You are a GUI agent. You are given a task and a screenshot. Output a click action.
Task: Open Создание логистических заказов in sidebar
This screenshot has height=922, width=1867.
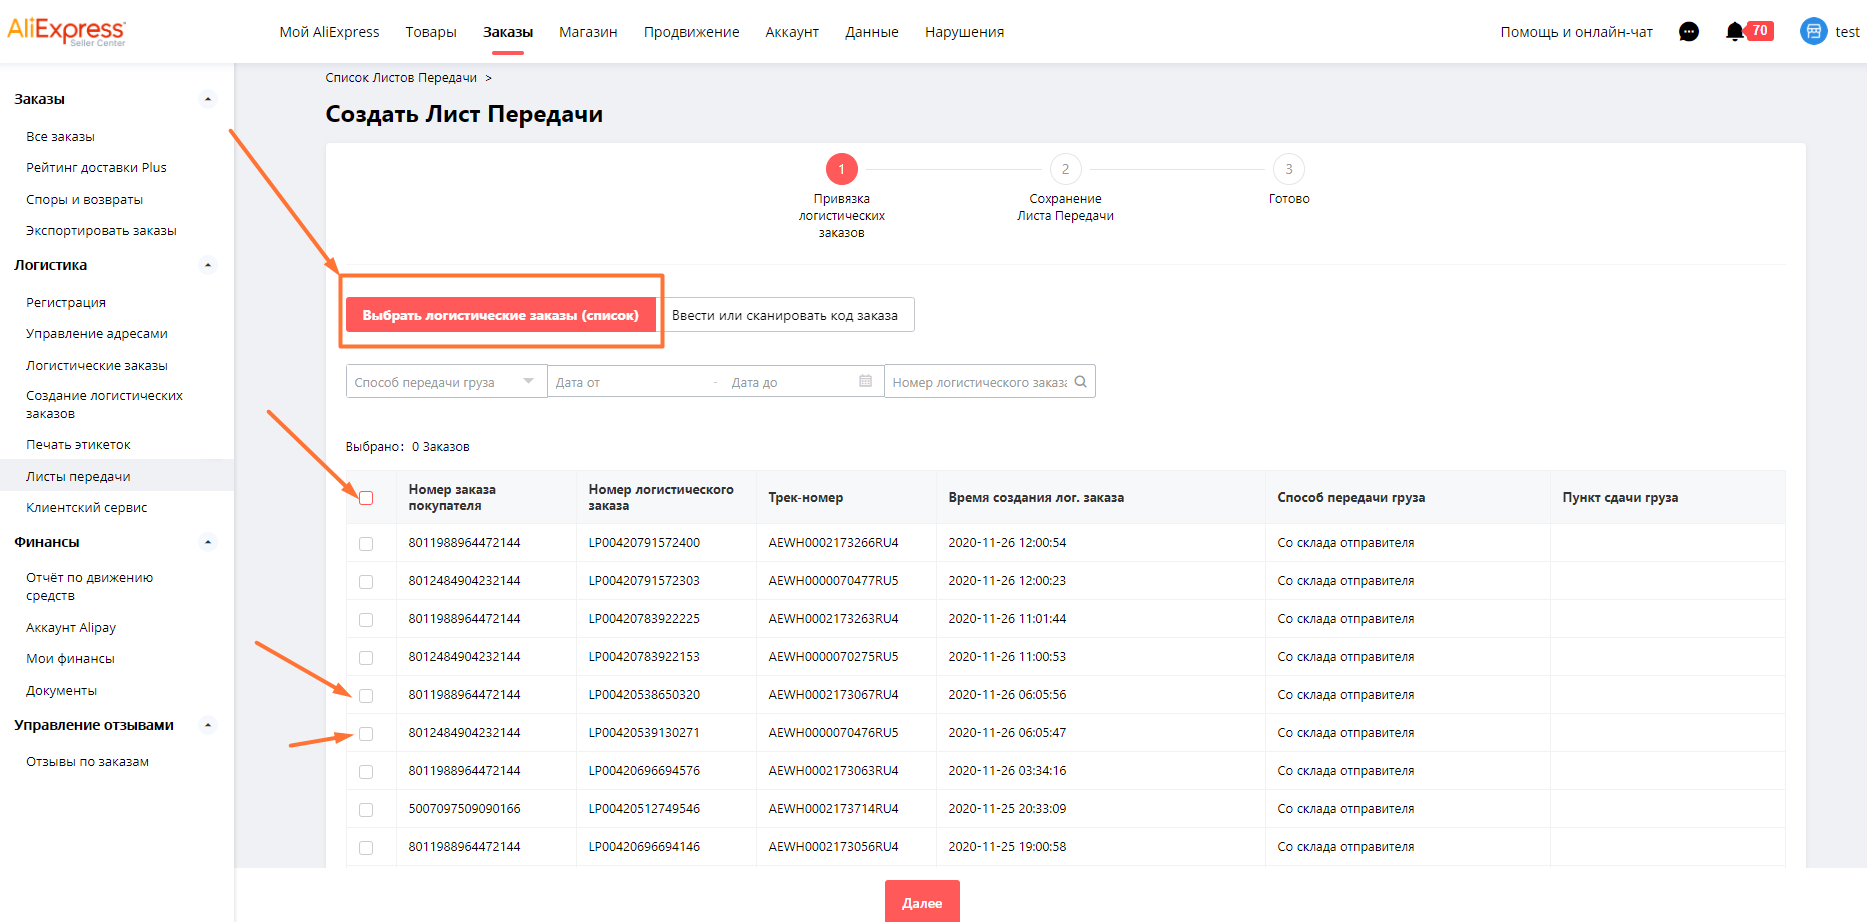click(x=104, y=405)
